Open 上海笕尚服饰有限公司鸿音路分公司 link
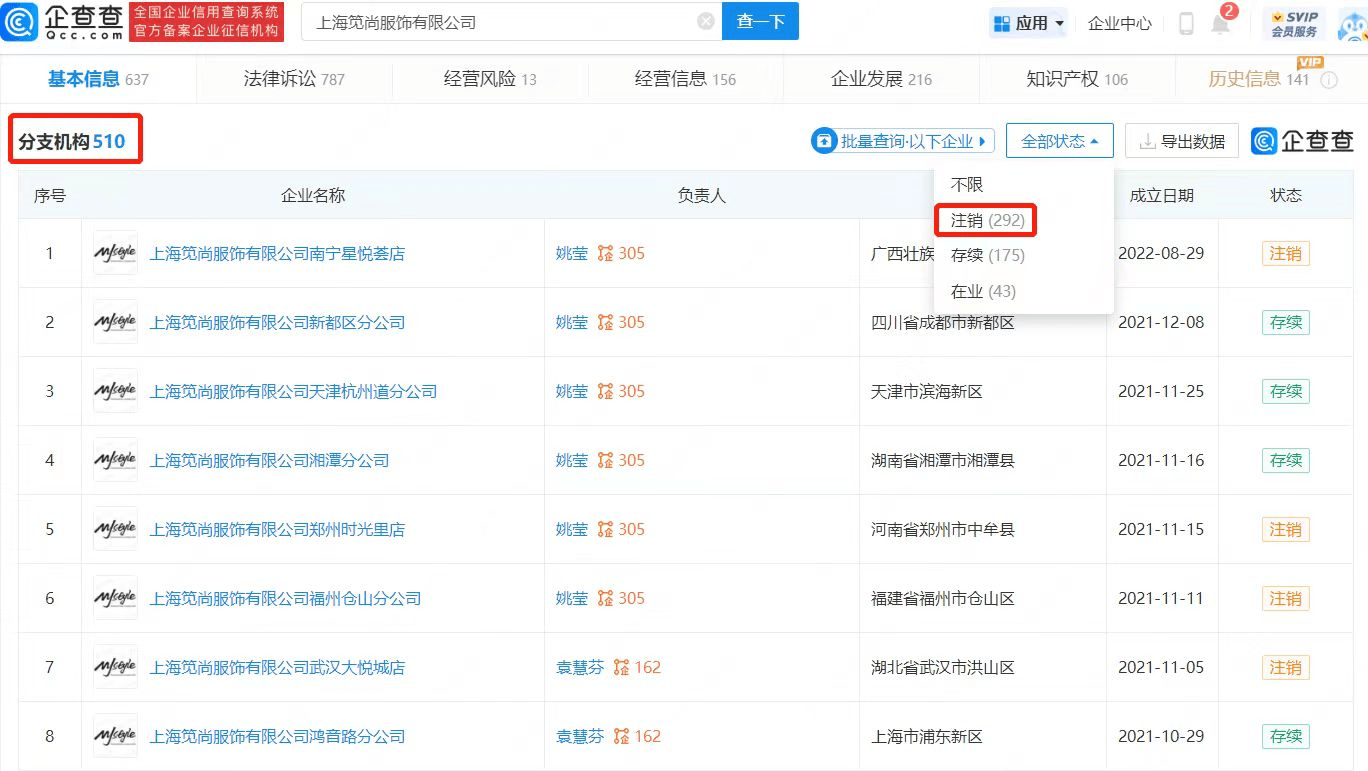 pyautogui.click(x=277, y=737)
